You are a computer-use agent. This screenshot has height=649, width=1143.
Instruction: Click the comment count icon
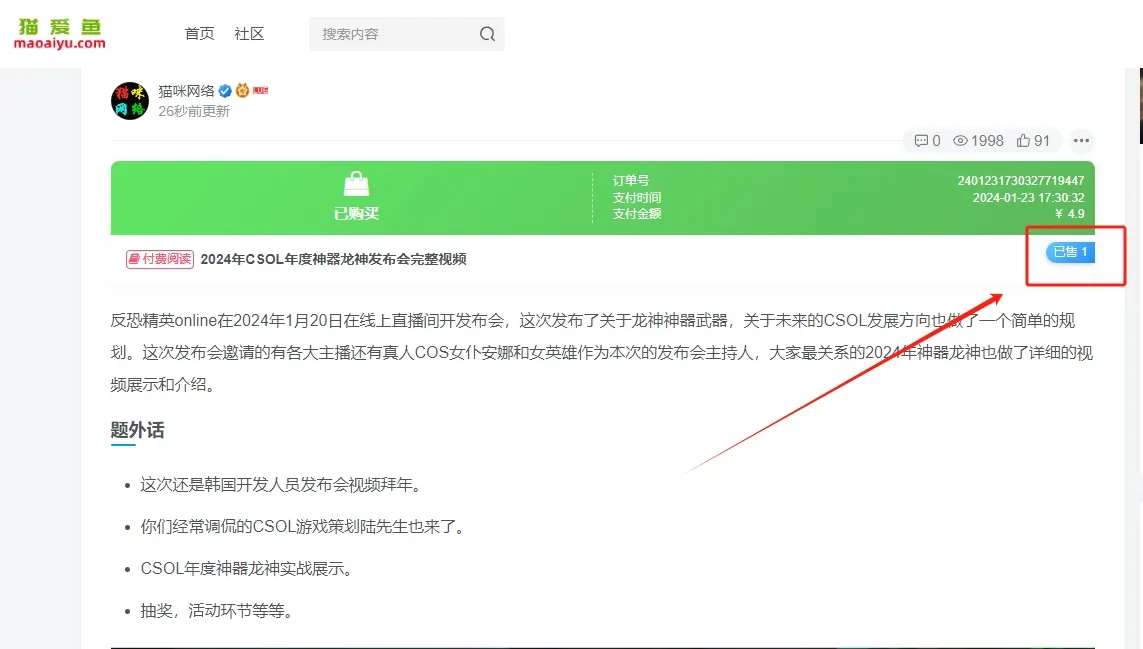click(921, 141)
